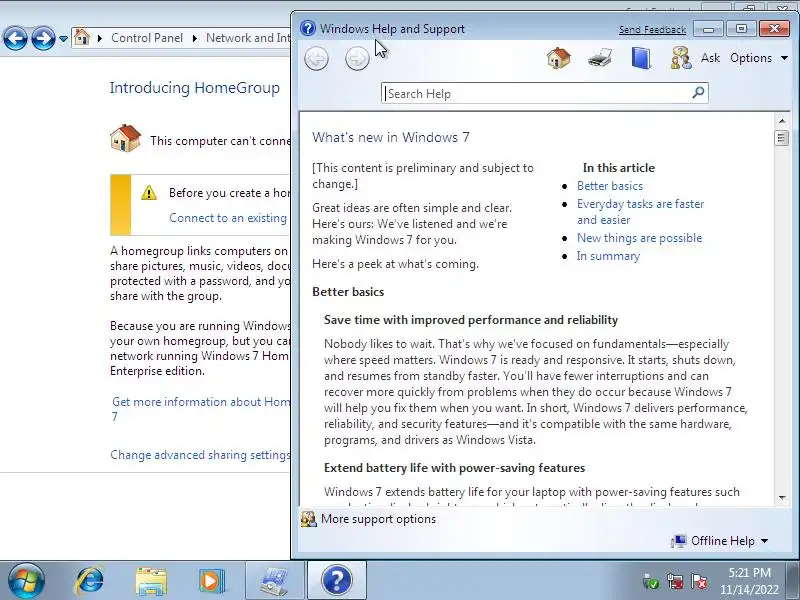Expand the Offline Help dropdown

click(x=764, y=541)
